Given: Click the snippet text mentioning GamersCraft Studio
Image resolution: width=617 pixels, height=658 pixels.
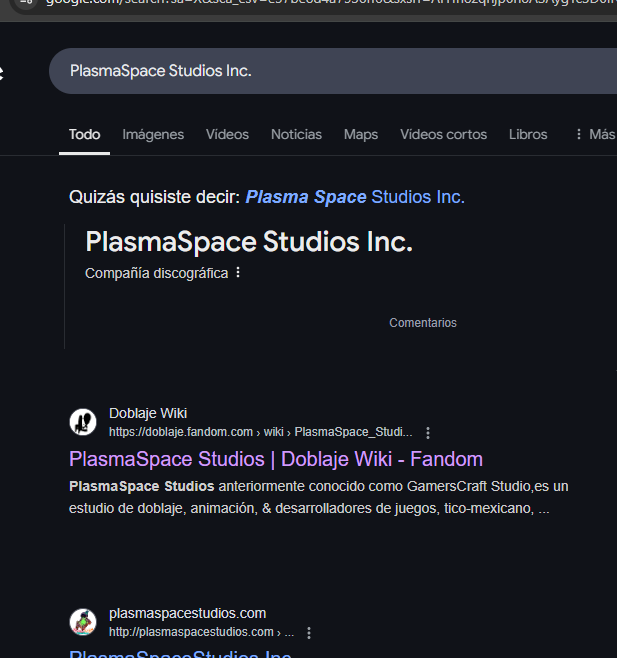Looking at the screenshot, I should (319, 497).
